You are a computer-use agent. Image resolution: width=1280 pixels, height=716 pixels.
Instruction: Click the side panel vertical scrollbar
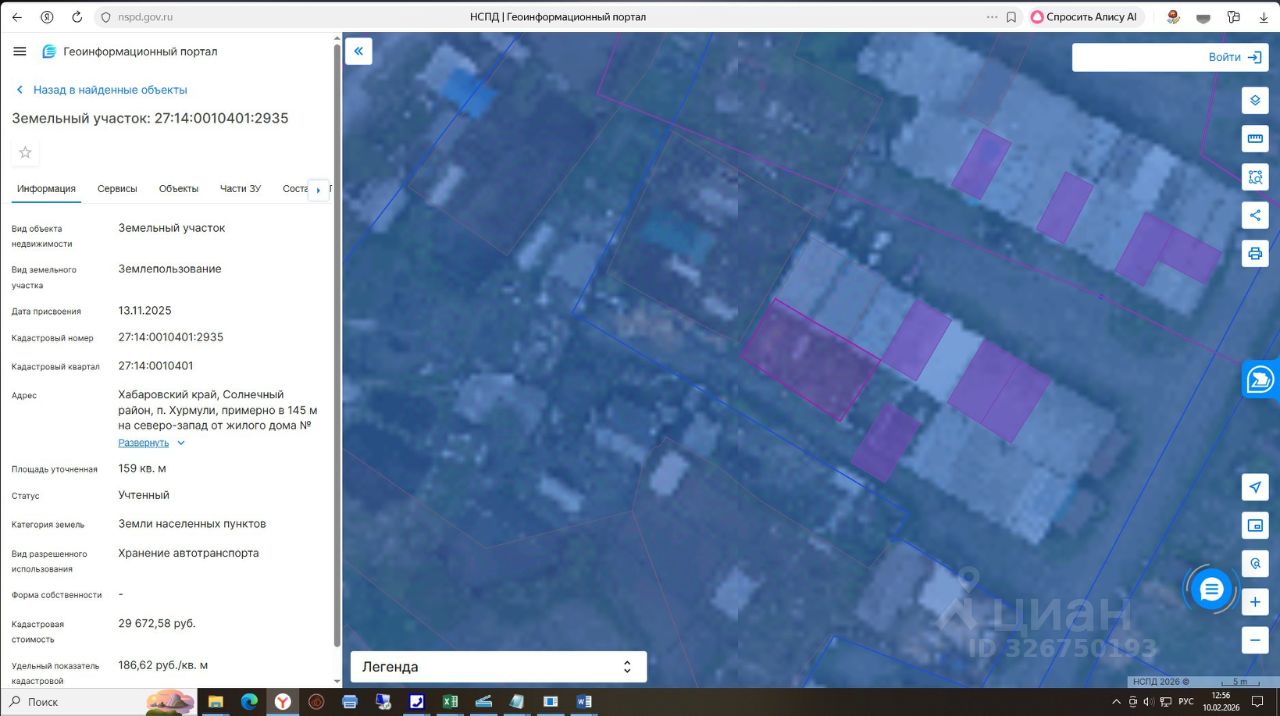[336, 344]
